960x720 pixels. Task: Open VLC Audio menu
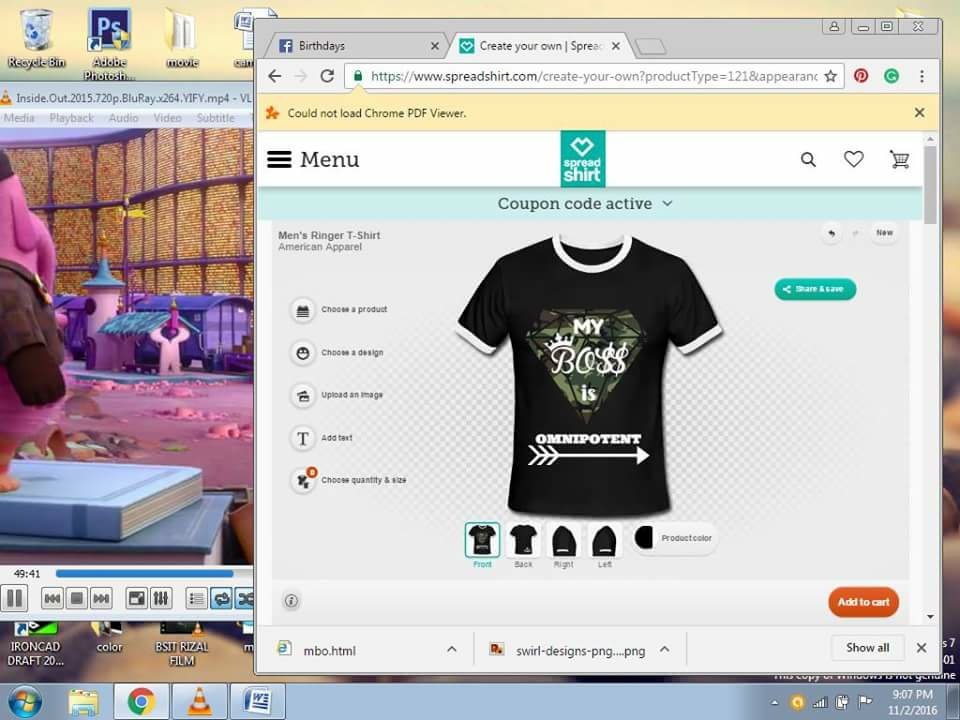point(123,118)
